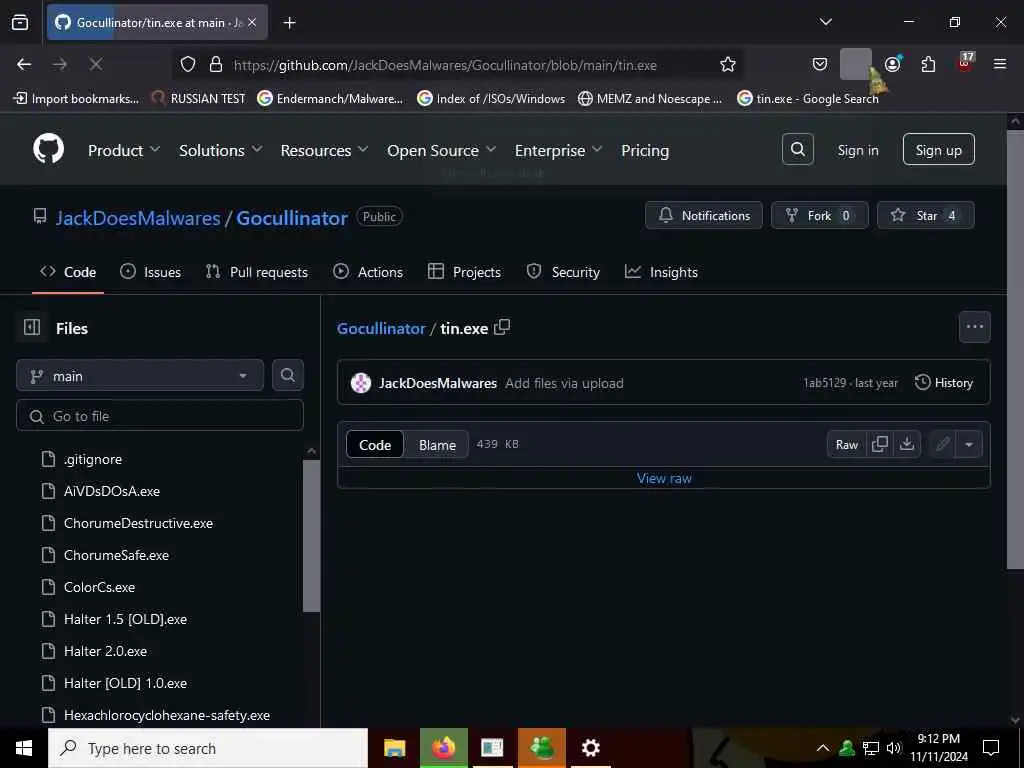Expand the Resources menu

(324, 150)
